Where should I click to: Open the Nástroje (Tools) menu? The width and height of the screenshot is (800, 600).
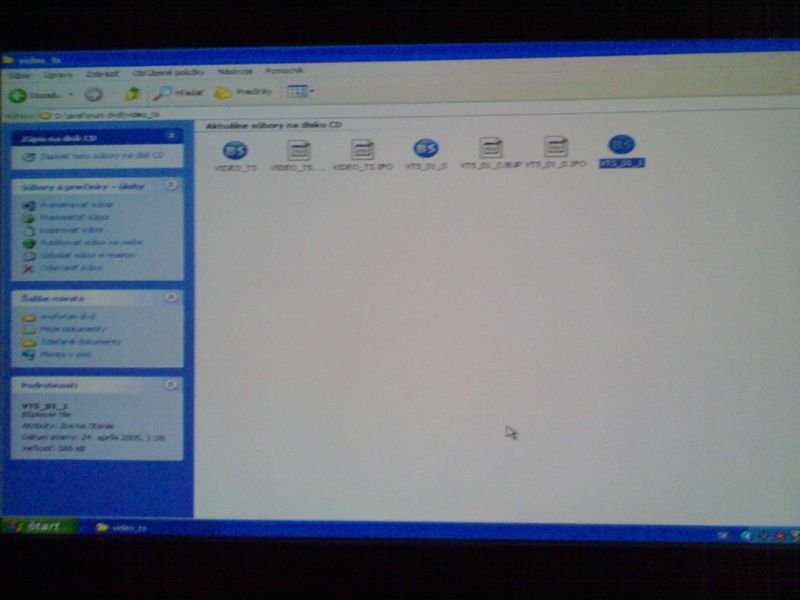point(235,72)
